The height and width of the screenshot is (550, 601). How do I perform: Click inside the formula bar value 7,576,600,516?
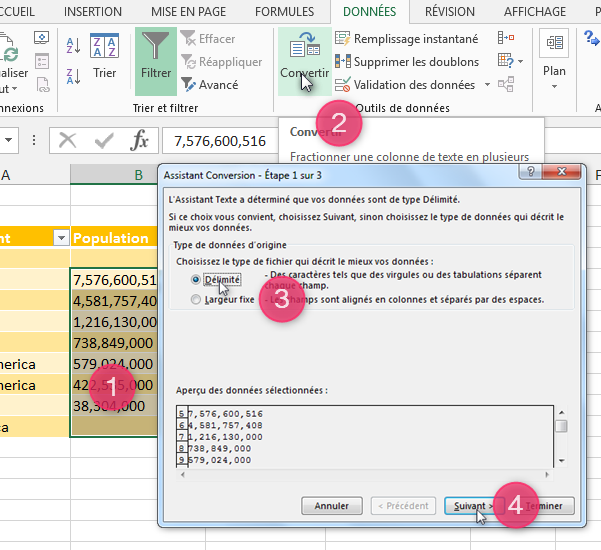click(x=220, y=141)
